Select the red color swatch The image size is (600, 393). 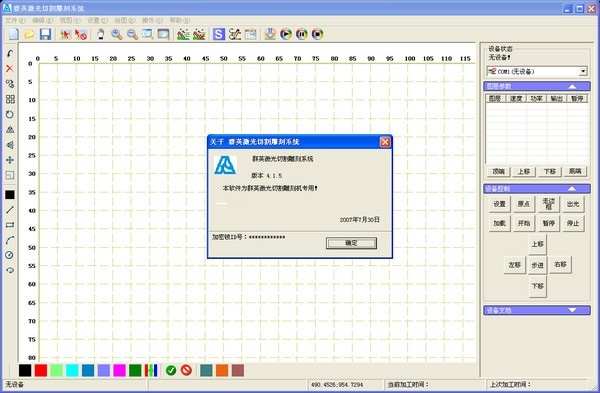pyautogui.click(x=41, y=370)
